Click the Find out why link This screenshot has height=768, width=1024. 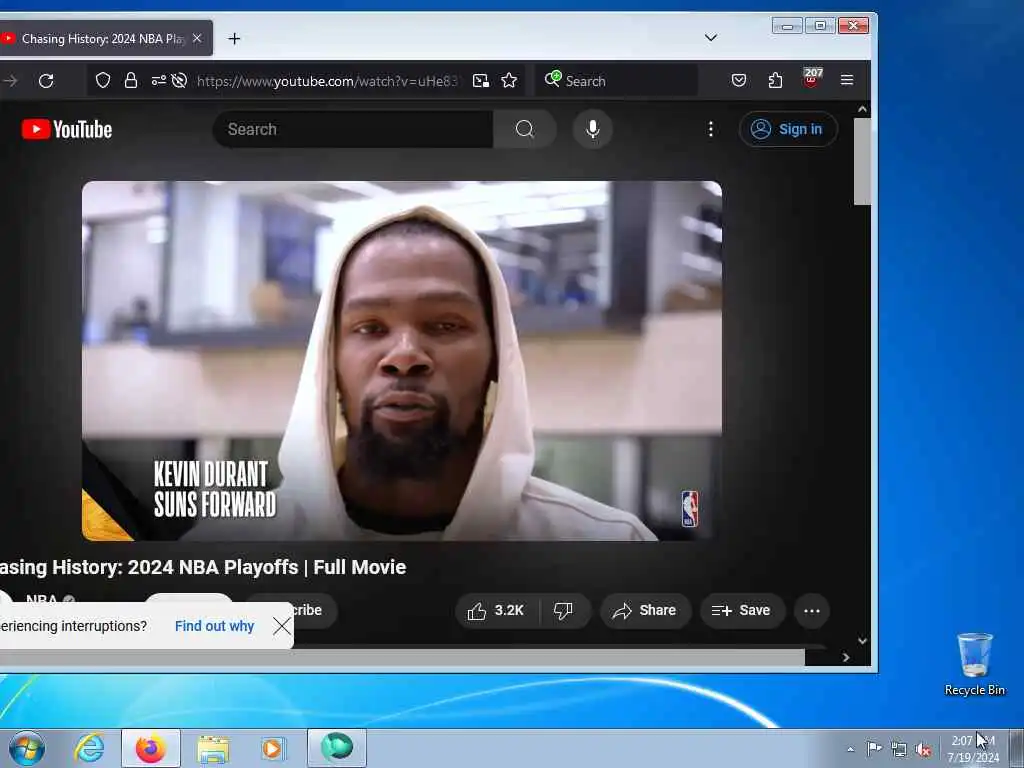coord(214,626)
